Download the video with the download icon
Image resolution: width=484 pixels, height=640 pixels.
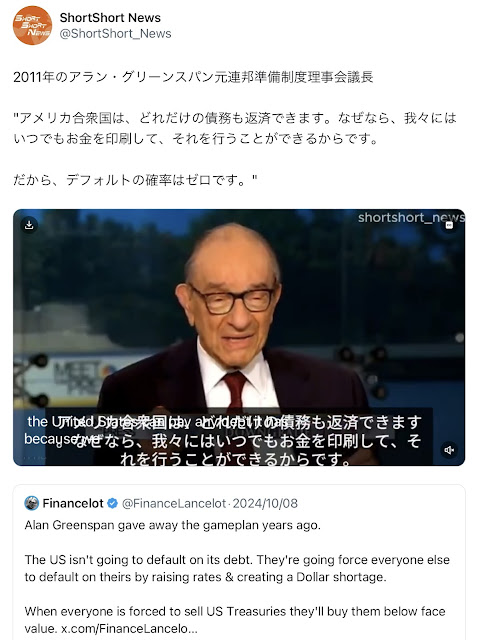(x=29, y=225)
